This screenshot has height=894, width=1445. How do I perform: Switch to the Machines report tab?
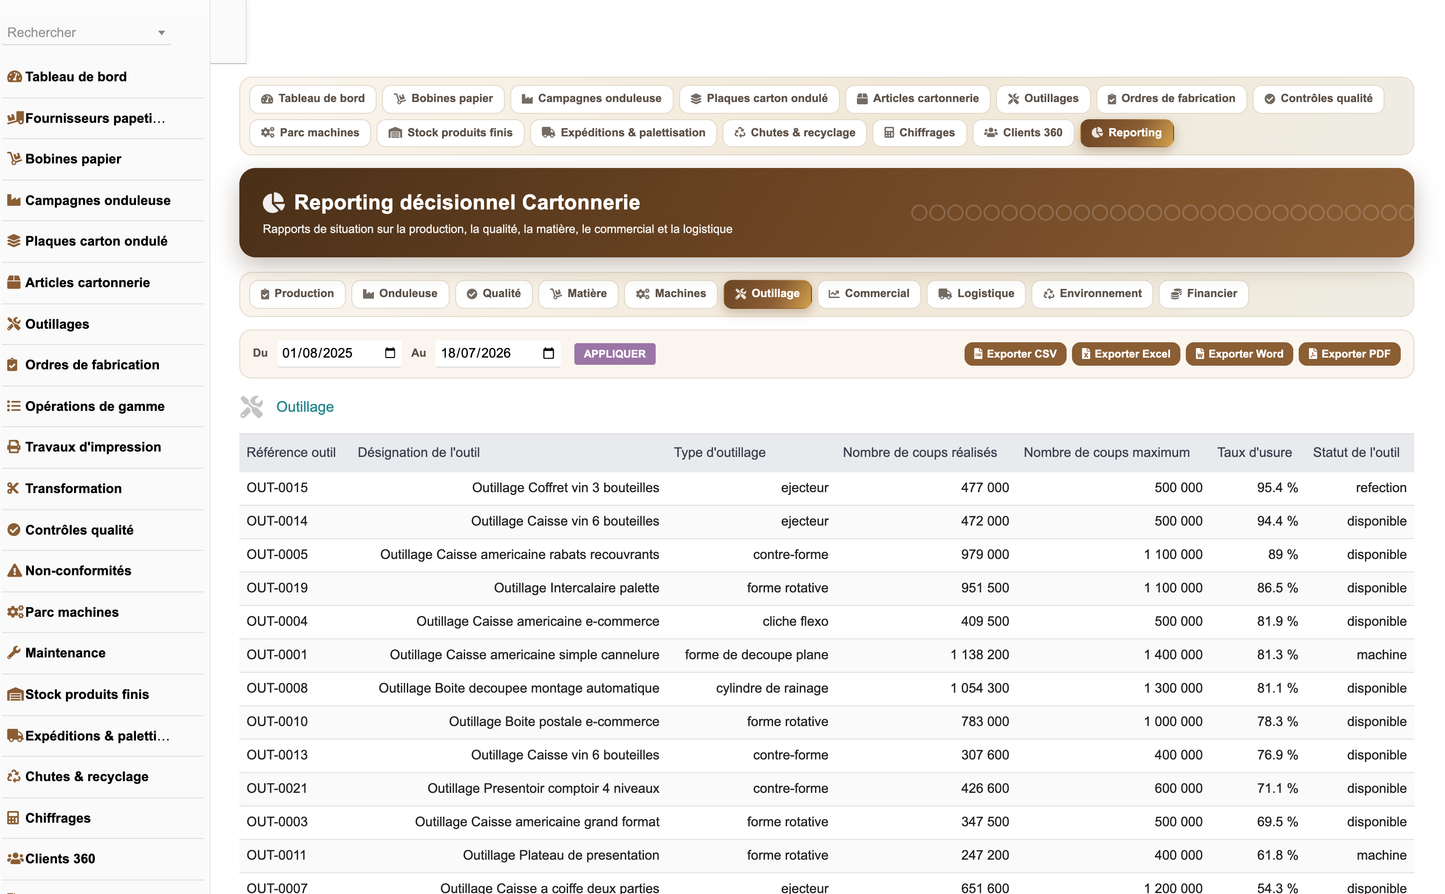671,294
